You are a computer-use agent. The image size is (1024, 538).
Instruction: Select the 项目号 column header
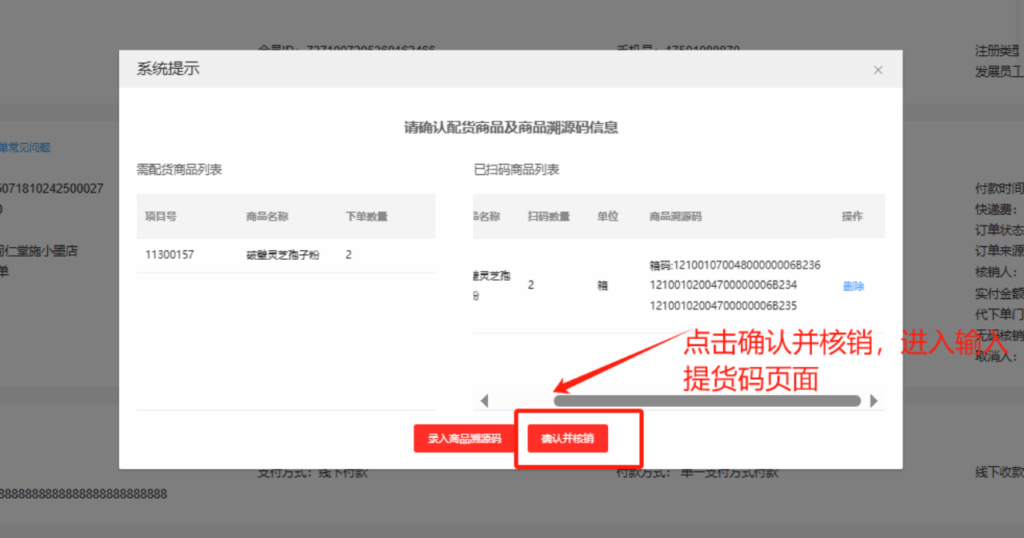(161, 216)
